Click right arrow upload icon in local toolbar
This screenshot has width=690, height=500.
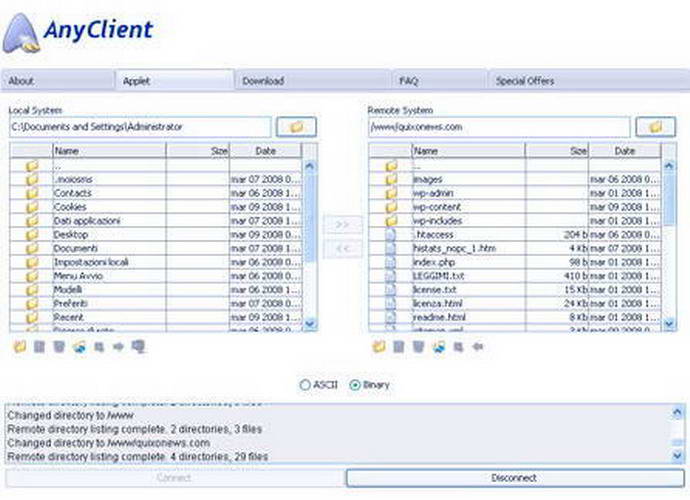118,347
